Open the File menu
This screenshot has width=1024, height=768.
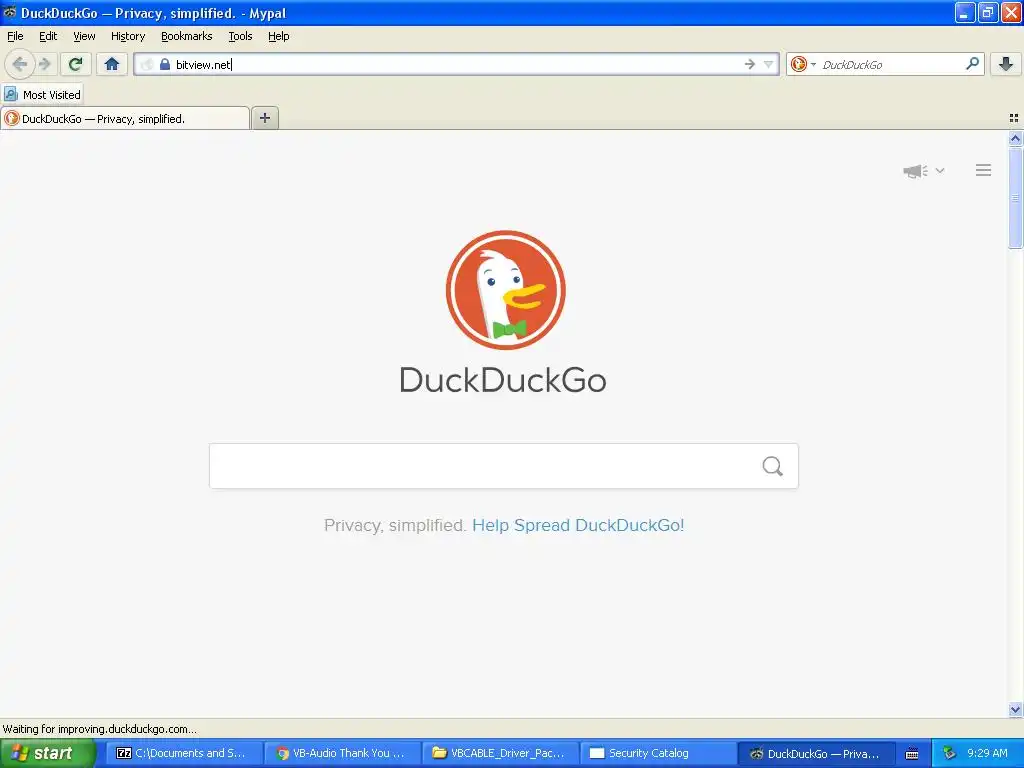click(15, 36)
